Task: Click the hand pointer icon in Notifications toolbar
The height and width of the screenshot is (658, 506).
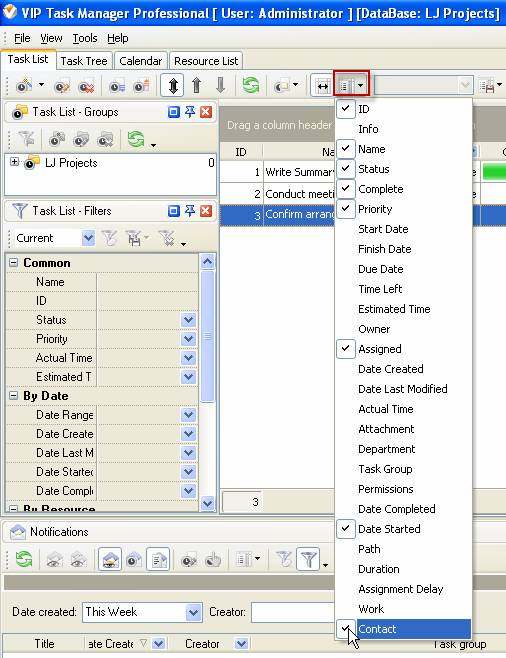Action: click(x=214, y=559)
